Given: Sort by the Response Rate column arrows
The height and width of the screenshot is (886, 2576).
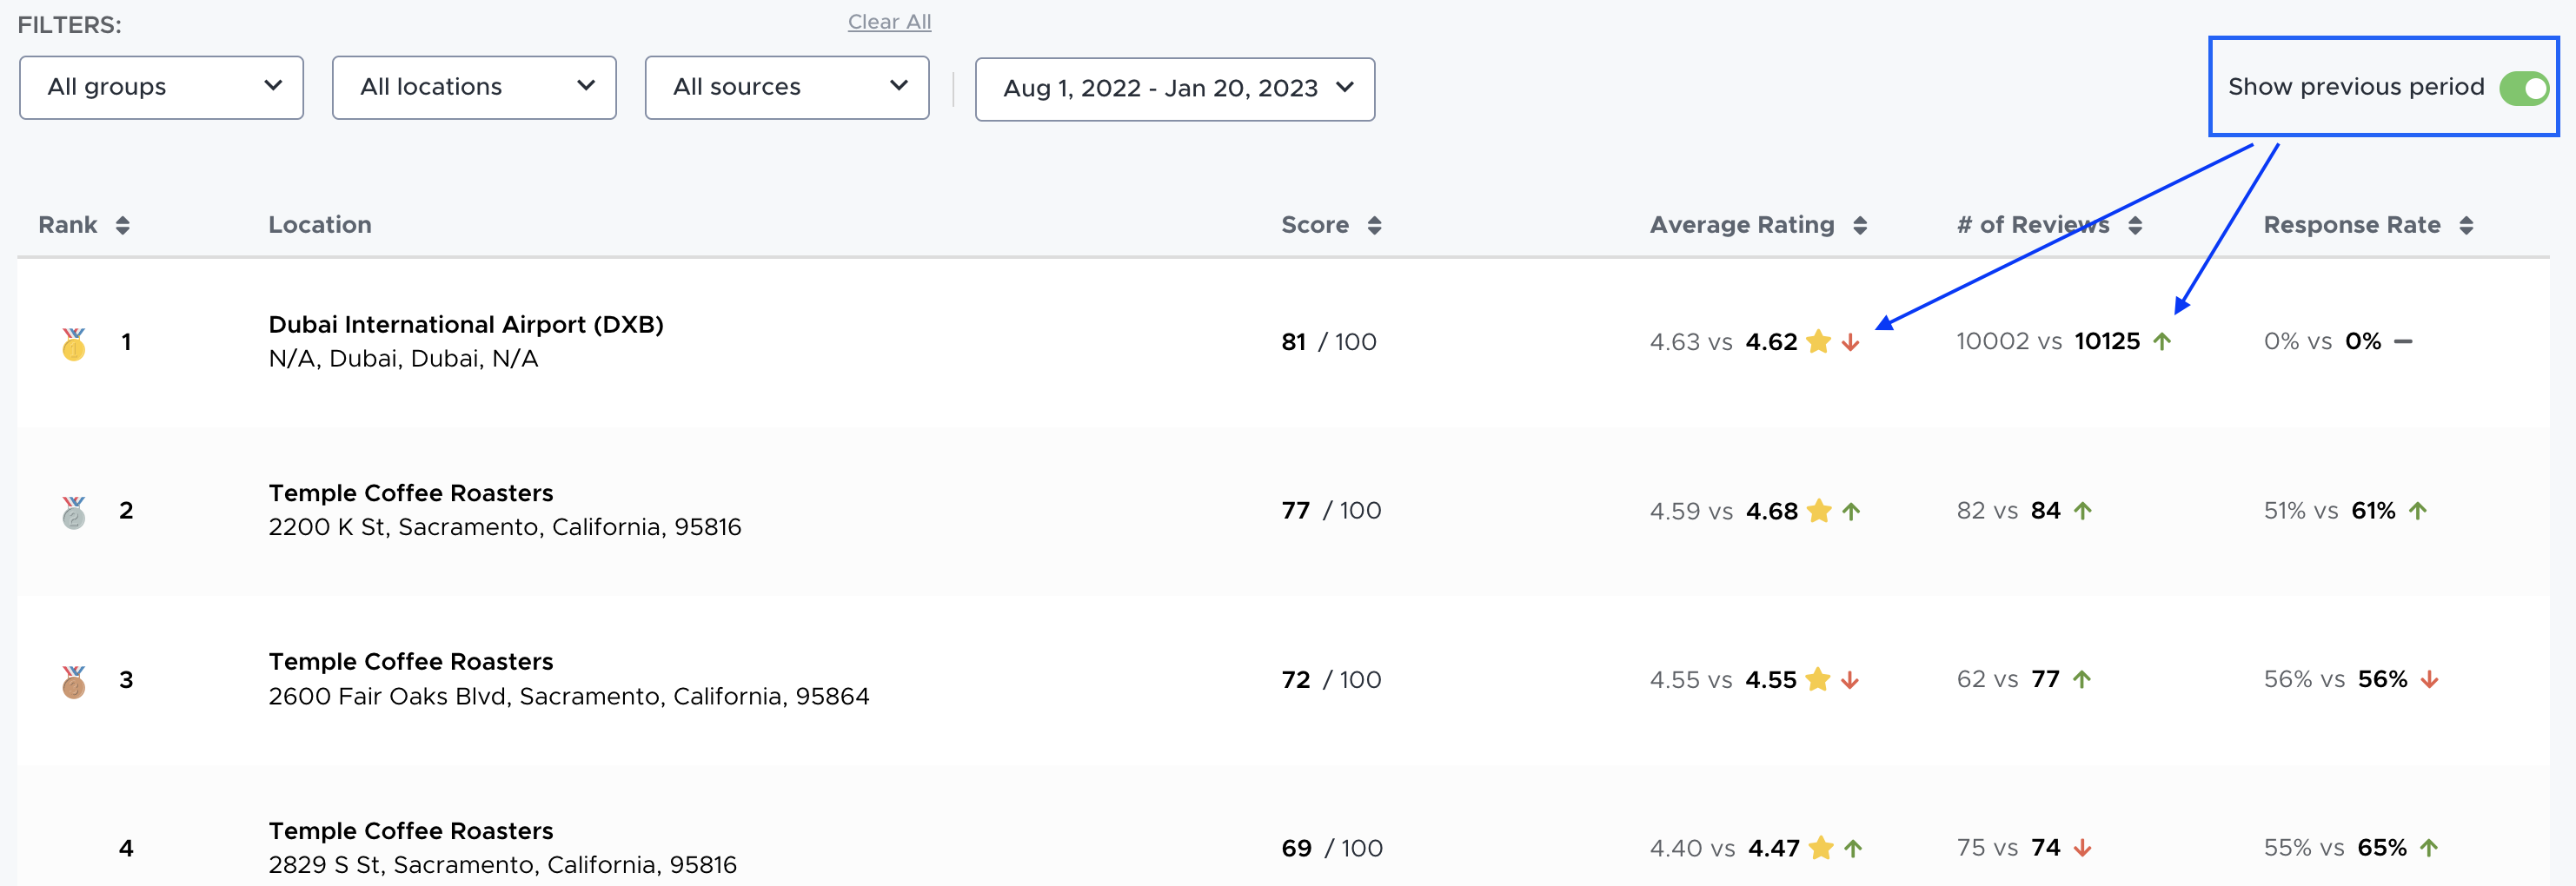Looking at the screenshot, I should pyautogui.click(x=2466, y=226).
